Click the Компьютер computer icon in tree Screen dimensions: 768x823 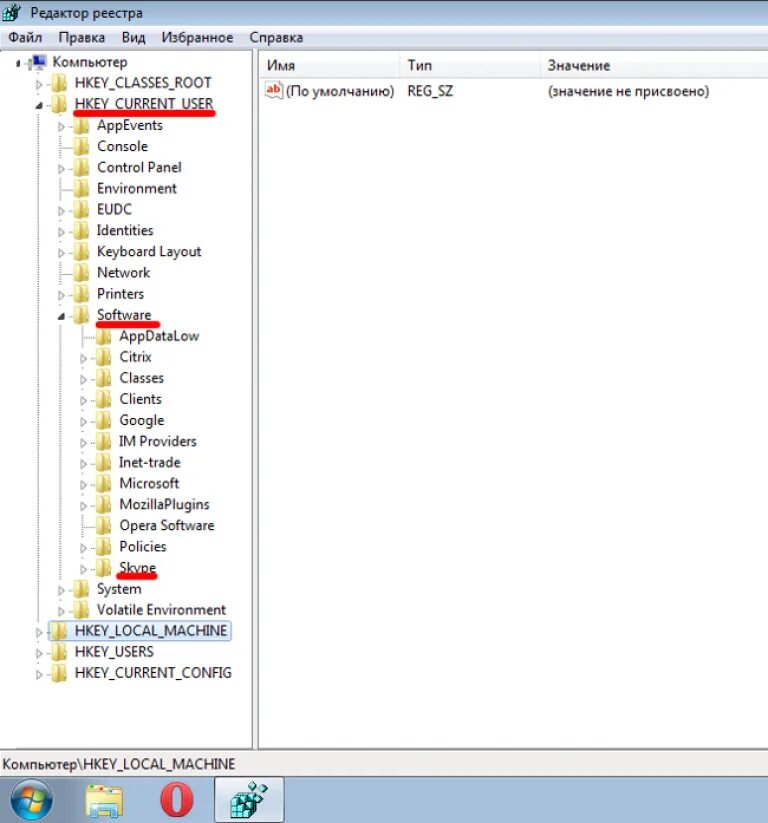tap(38, 62)
